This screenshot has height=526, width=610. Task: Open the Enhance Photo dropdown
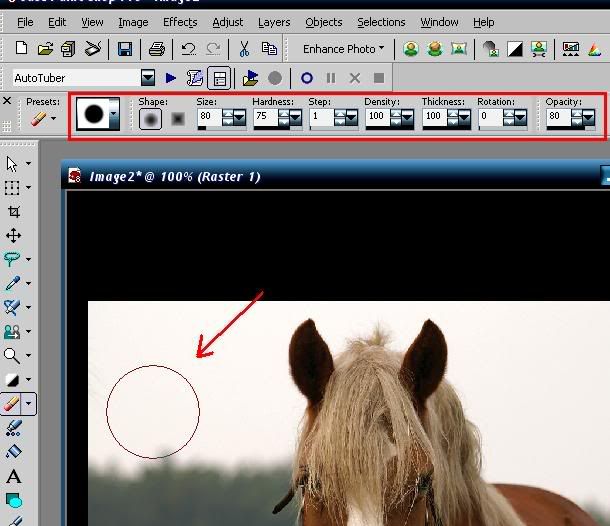pyautogui.click(x=343, y=49)
